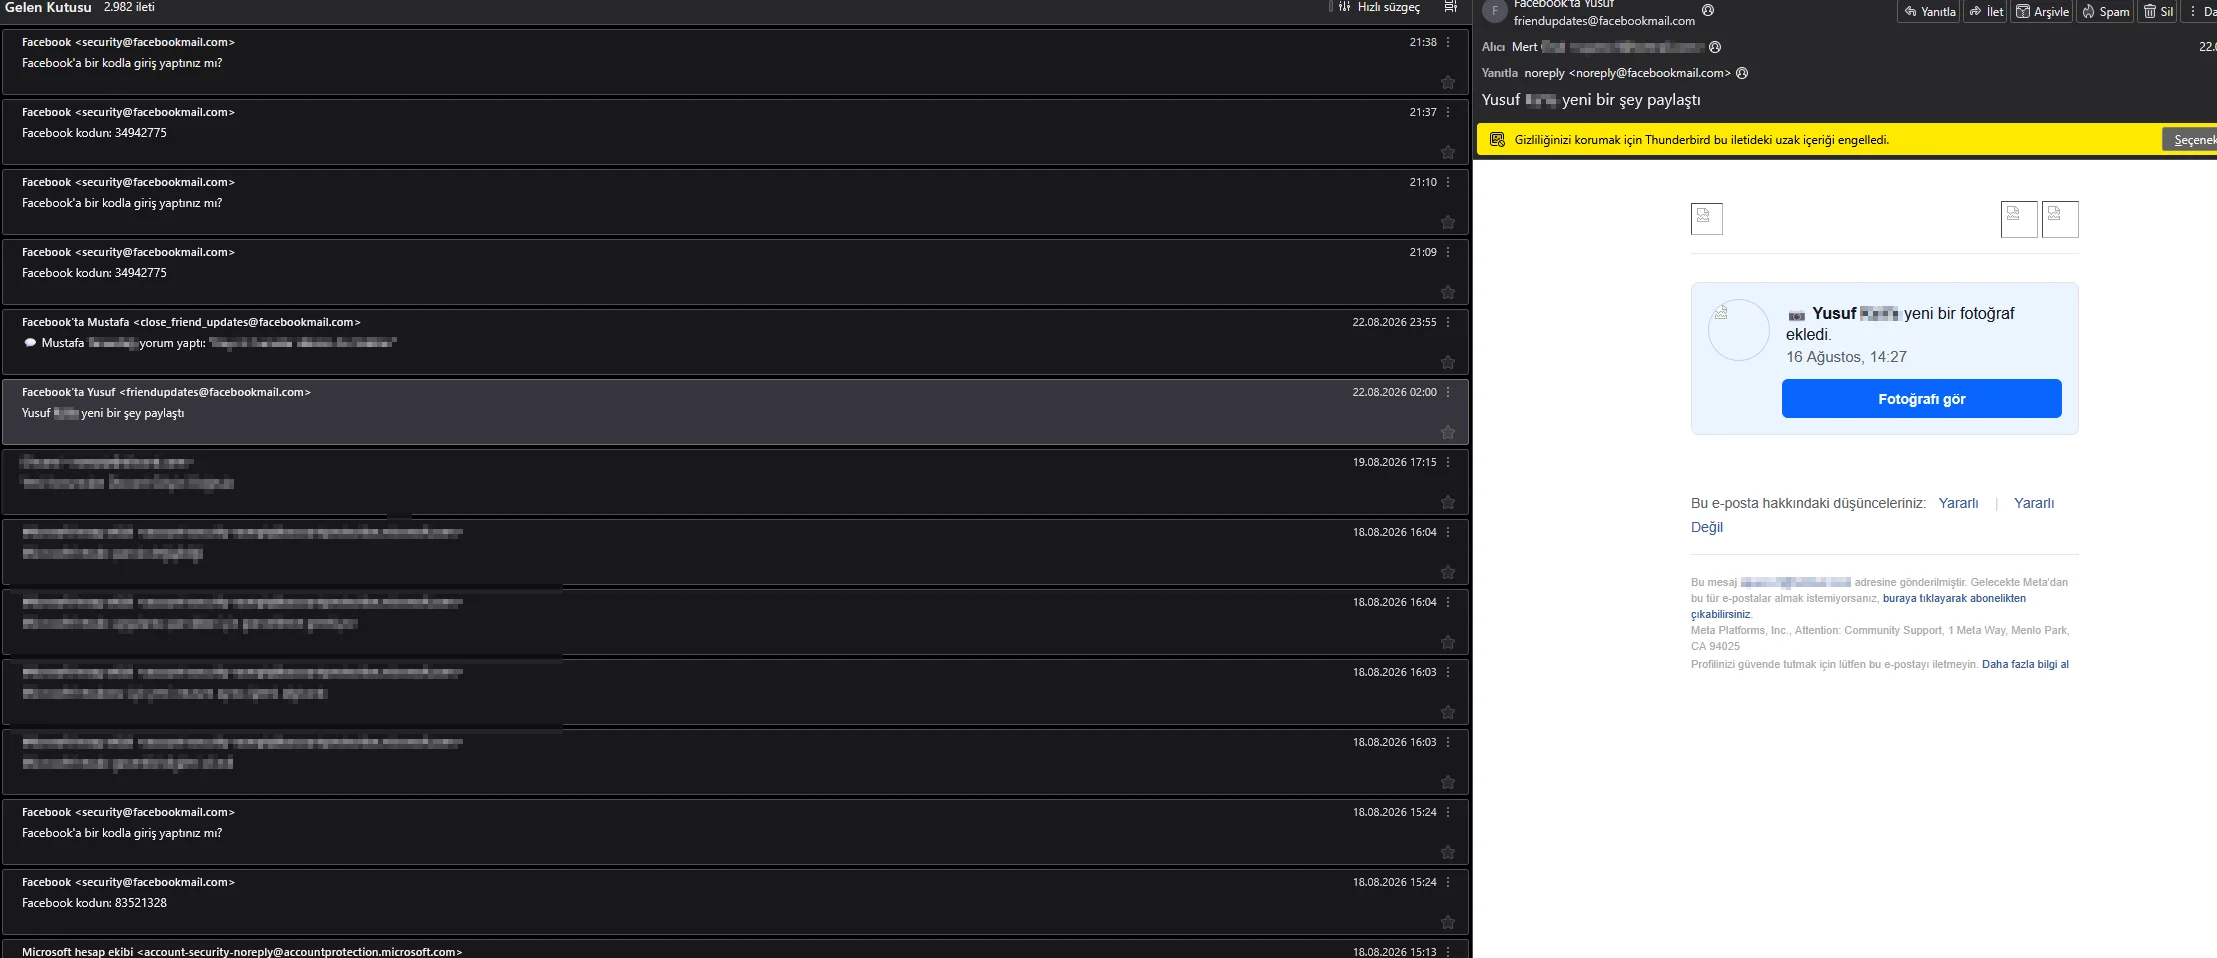Delete the message with Sil

tap(2158, 11)
